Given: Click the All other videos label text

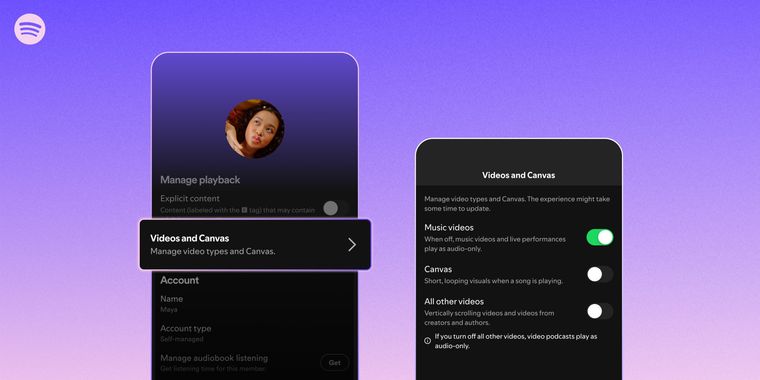Looking at the screenshot, I should pos(454,301).
